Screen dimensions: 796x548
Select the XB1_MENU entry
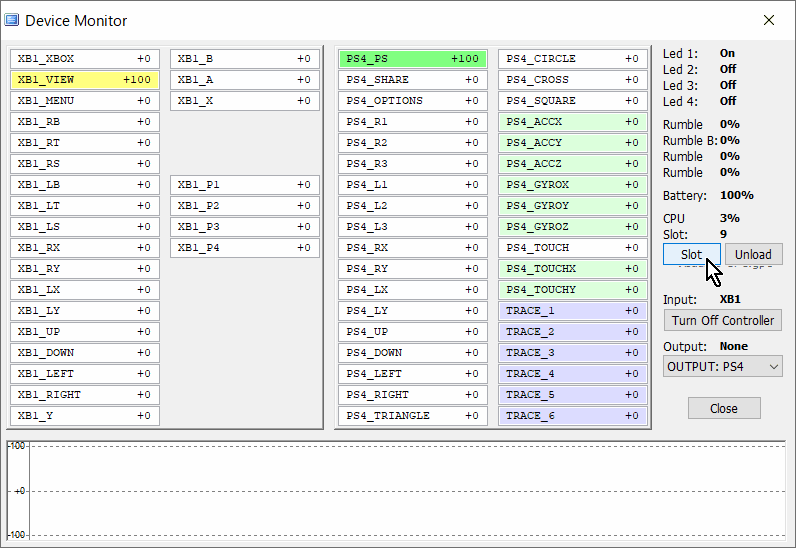click(x=85, y=101)
